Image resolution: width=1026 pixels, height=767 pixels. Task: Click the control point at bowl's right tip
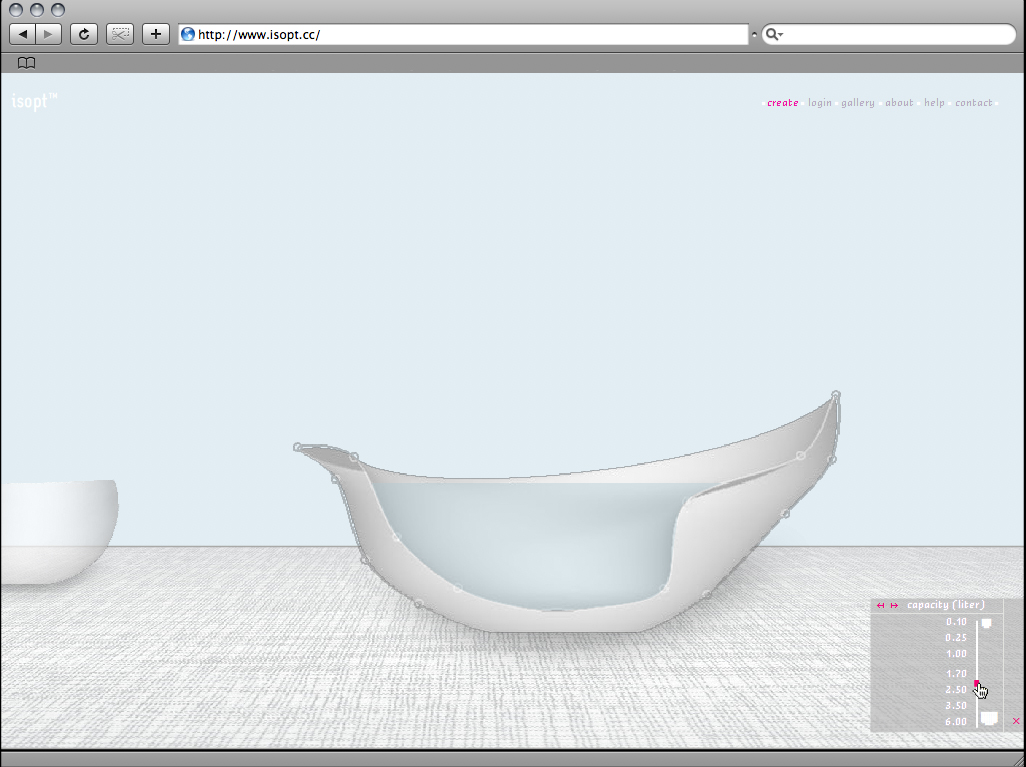point(836,395)
